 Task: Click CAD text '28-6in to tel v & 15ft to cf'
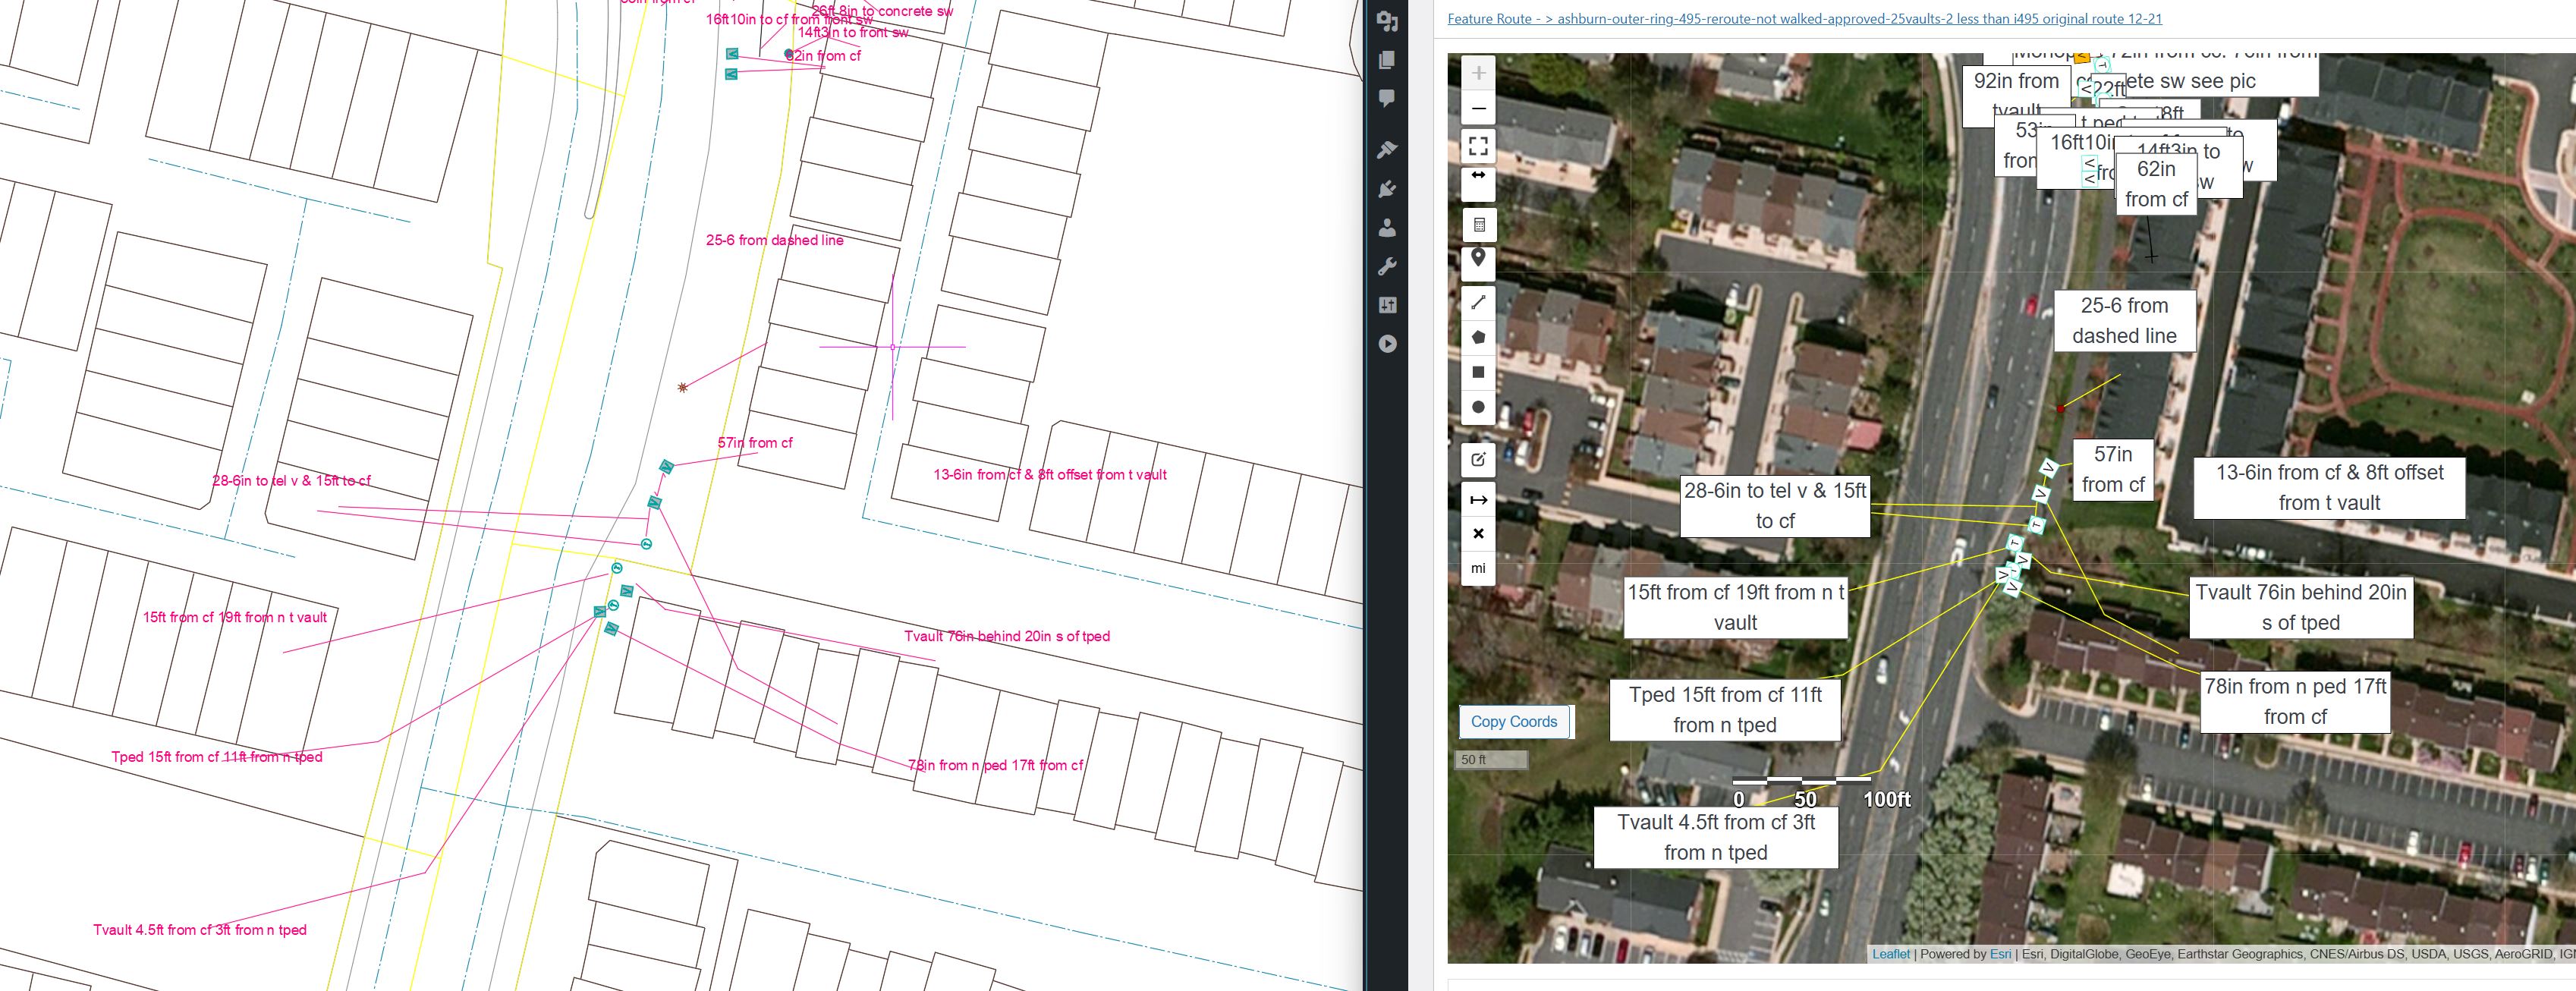tap(291, 480)
